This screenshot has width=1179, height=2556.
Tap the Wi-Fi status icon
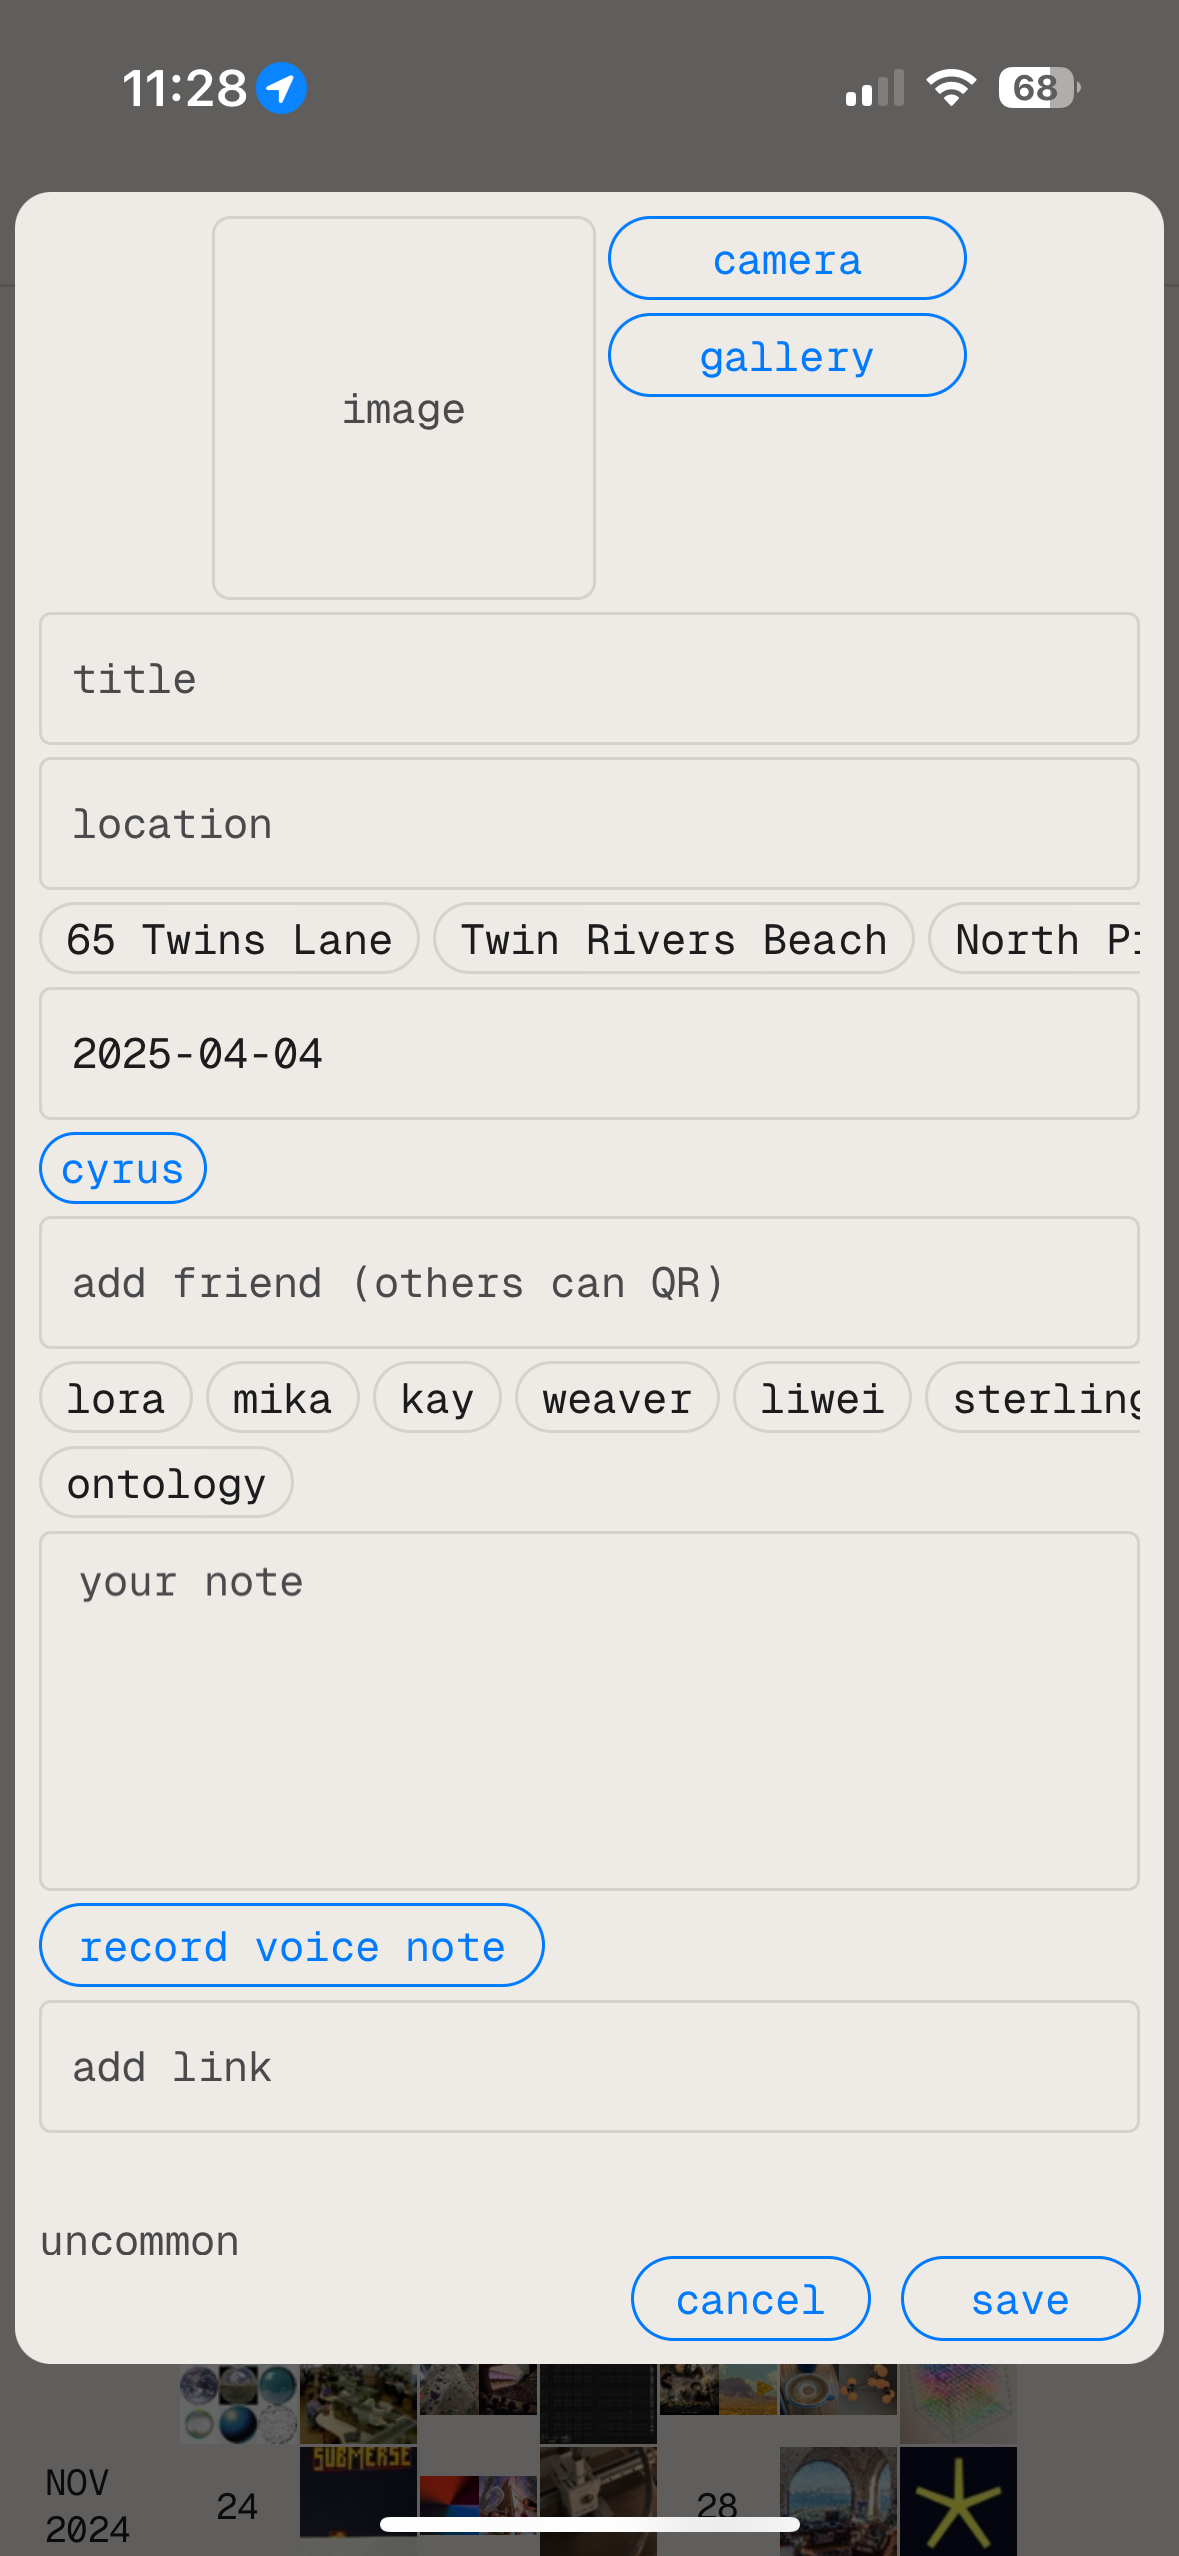pos(951,88)
